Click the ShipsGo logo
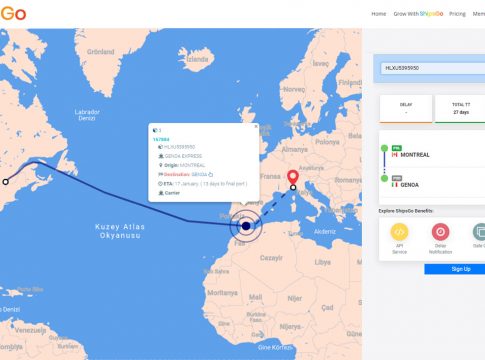 [x=13, y=14]
